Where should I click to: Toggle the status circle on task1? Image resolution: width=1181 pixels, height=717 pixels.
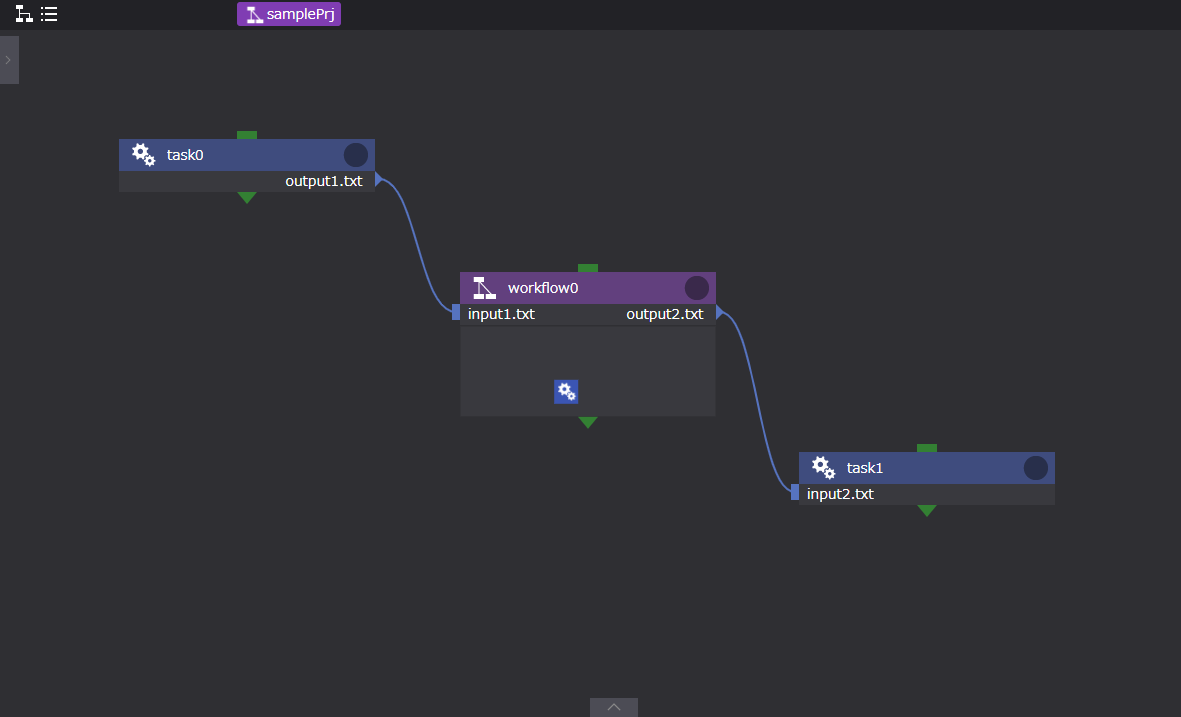point(1036,468)
